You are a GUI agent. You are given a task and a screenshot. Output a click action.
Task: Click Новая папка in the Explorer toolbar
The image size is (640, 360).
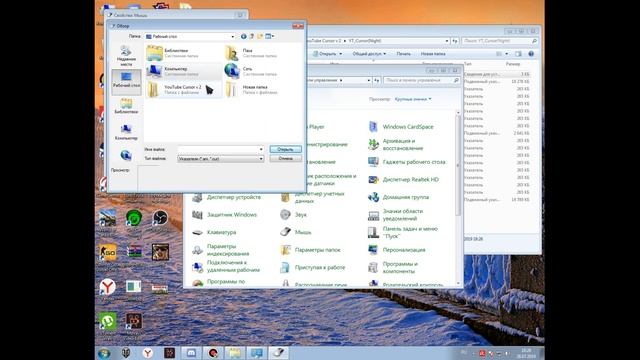point(433,54)
